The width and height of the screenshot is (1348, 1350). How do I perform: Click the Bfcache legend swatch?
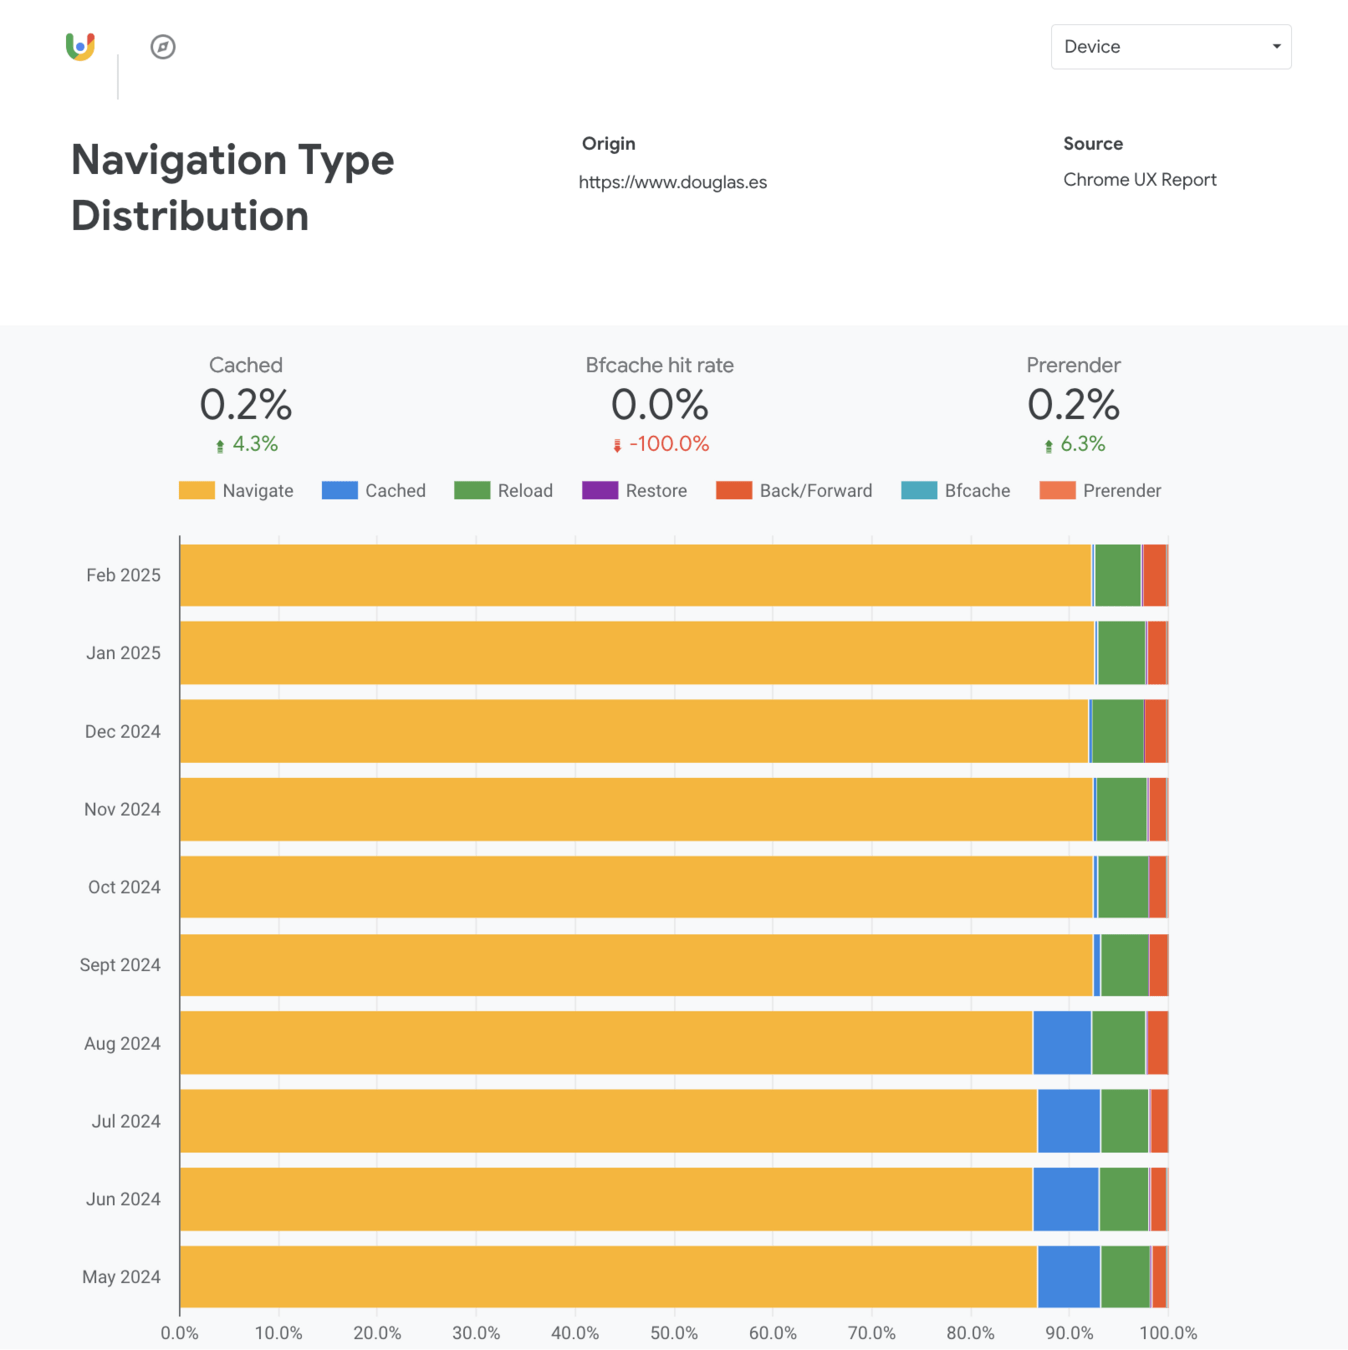[919, 490]
